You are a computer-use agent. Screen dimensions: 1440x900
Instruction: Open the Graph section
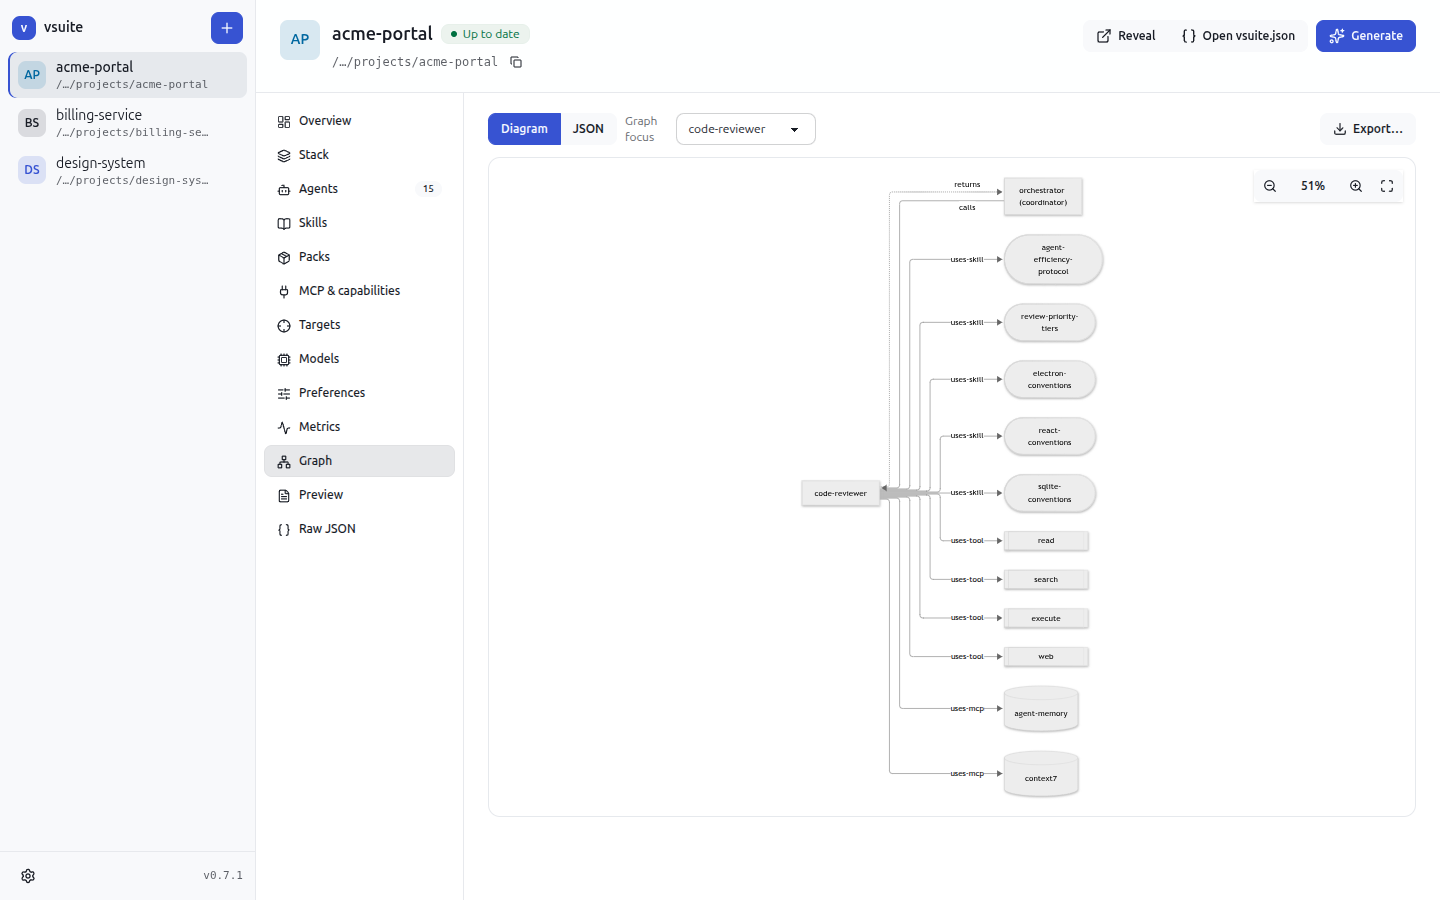point(359,461)
